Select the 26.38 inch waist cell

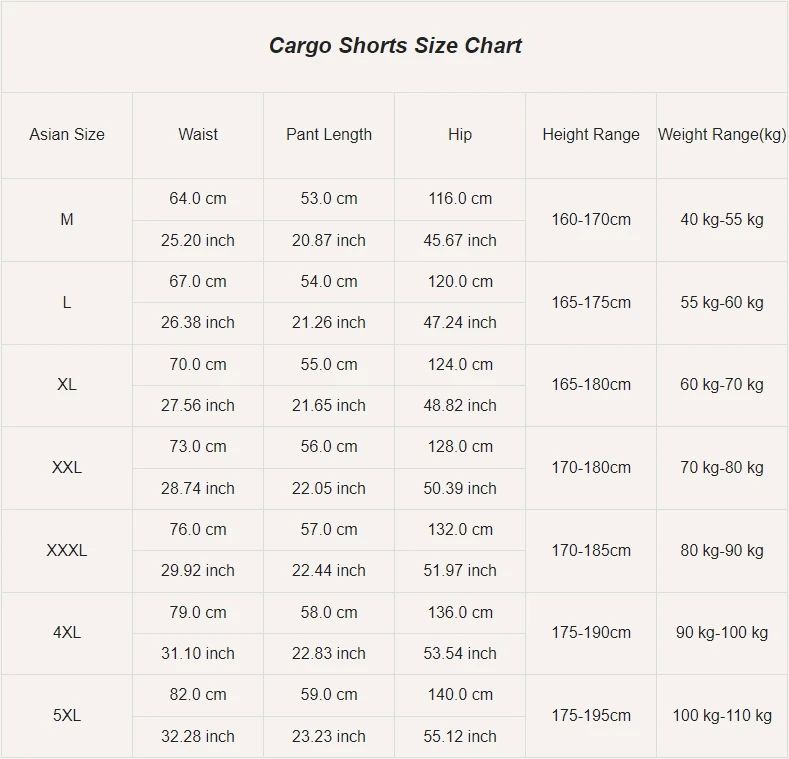point(198,322)
